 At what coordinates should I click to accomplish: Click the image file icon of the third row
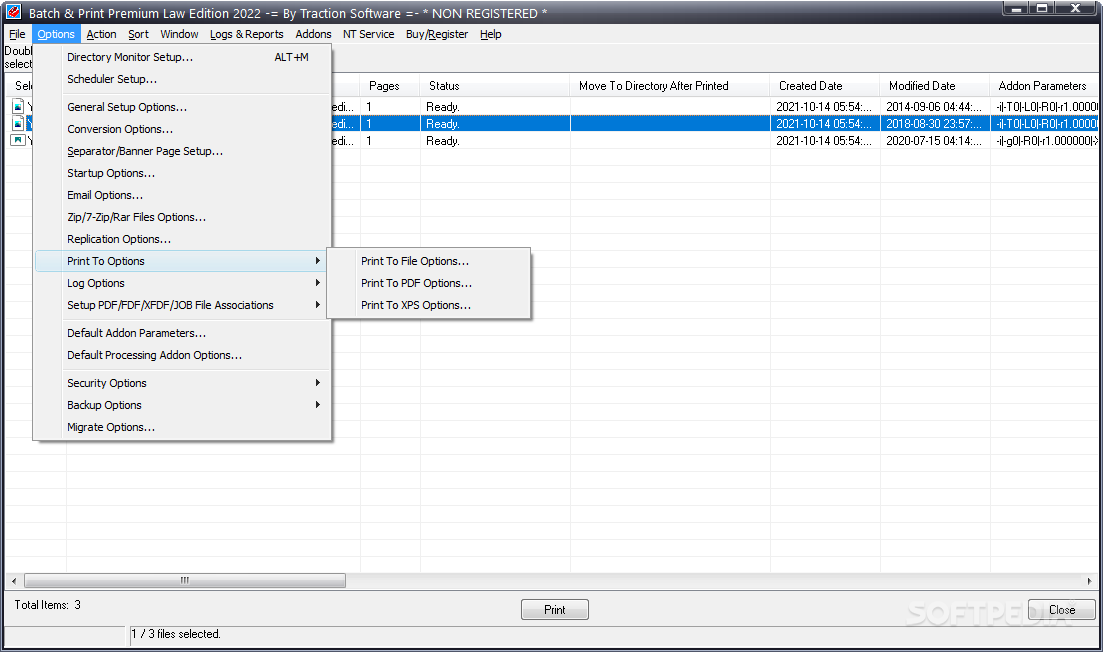coord(18,140)
